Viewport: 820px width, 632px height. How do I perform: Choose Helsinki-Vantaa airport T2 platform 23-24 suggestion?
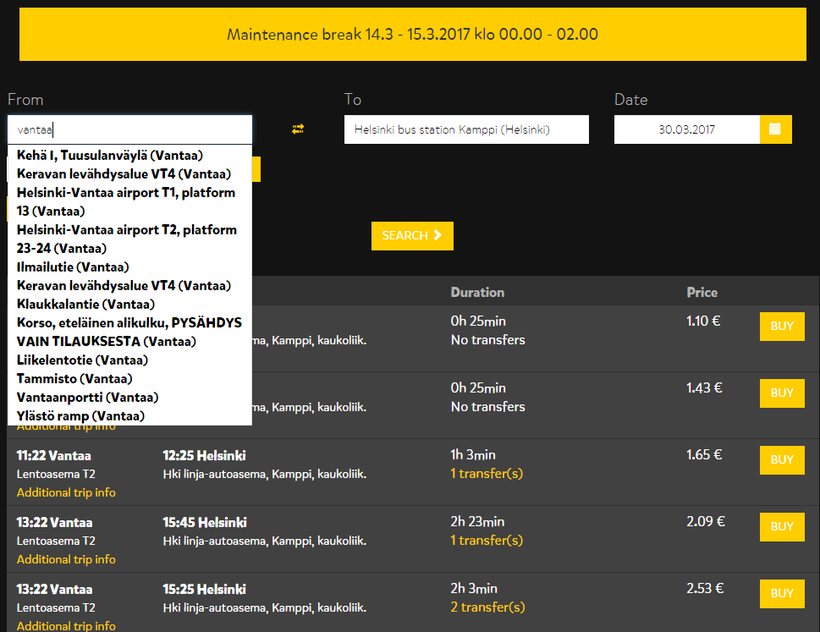point(126,238)
